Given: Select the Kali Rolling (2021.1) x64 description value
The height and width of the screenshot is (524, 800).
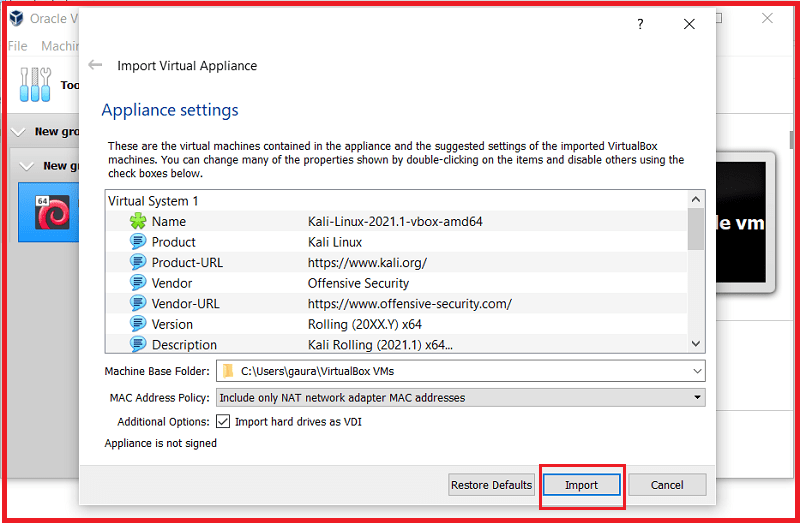Looking at the screenshot, I should point(380,345).
